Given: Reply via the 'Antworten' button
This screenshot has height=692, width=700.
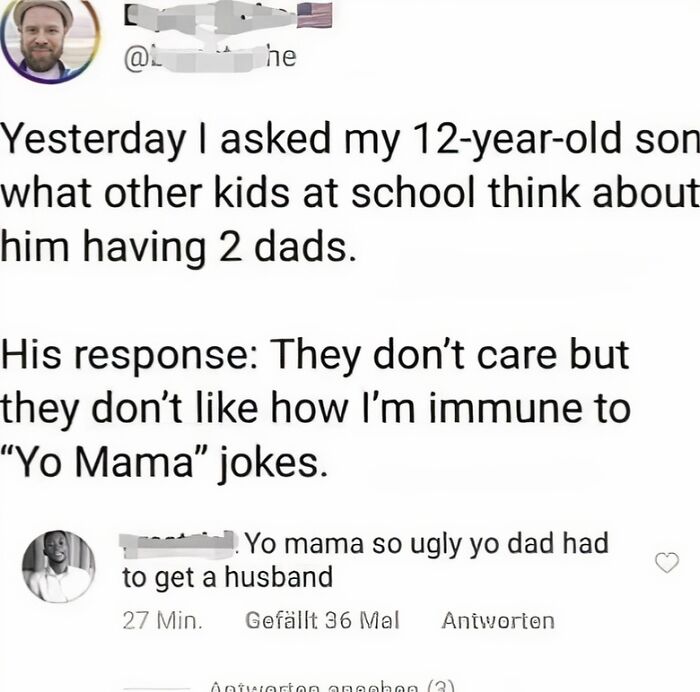Looking at the screenshot, I should (497, 620).
